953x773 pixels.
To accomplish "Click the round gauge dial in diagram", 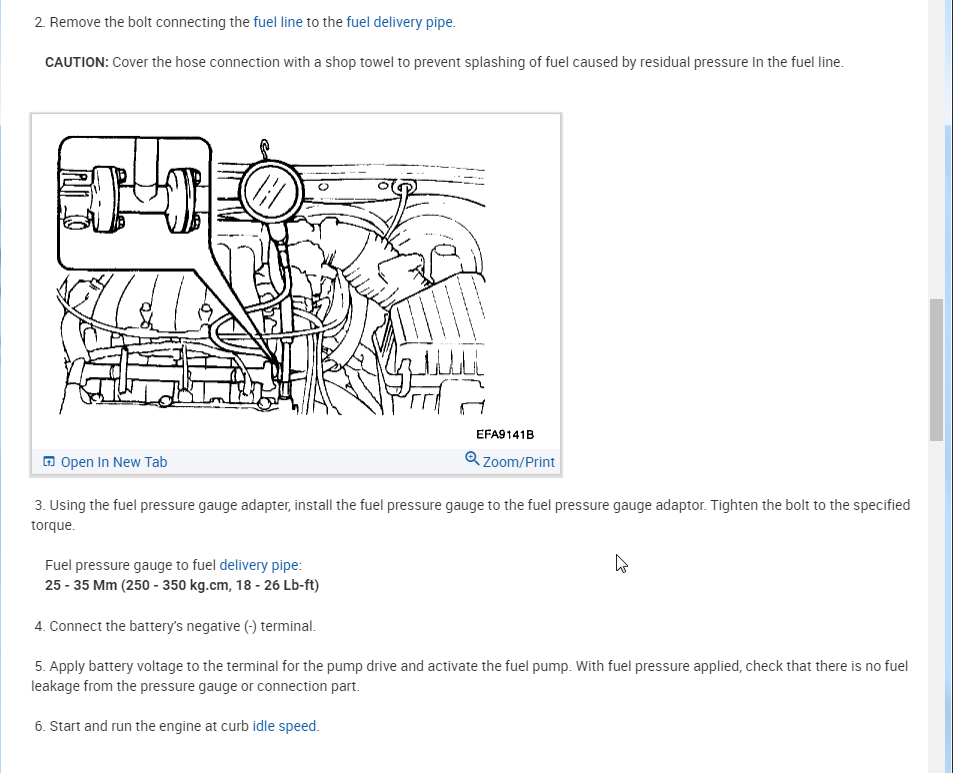I will [x=271, y=191].
